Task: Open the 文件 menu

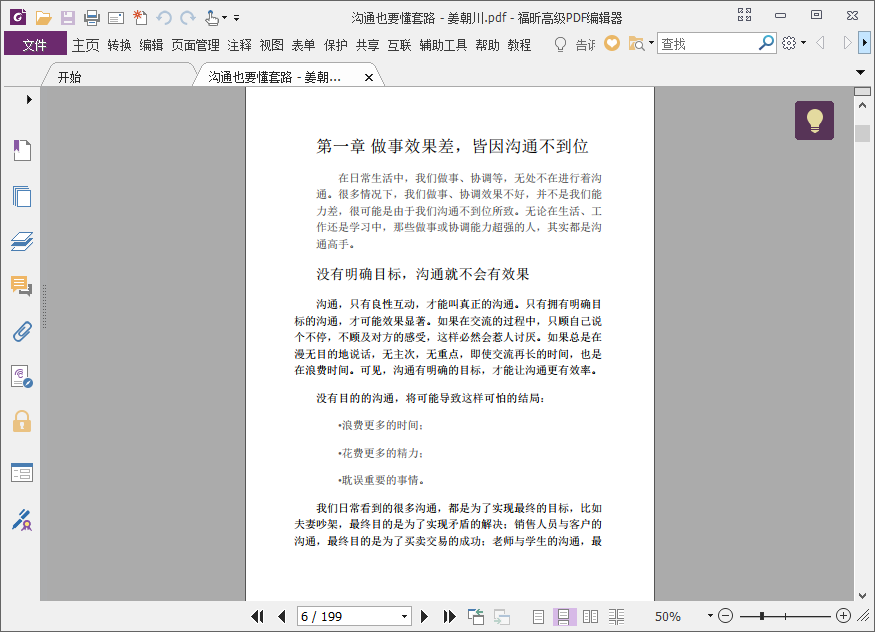Action: (x=35, y=45)
